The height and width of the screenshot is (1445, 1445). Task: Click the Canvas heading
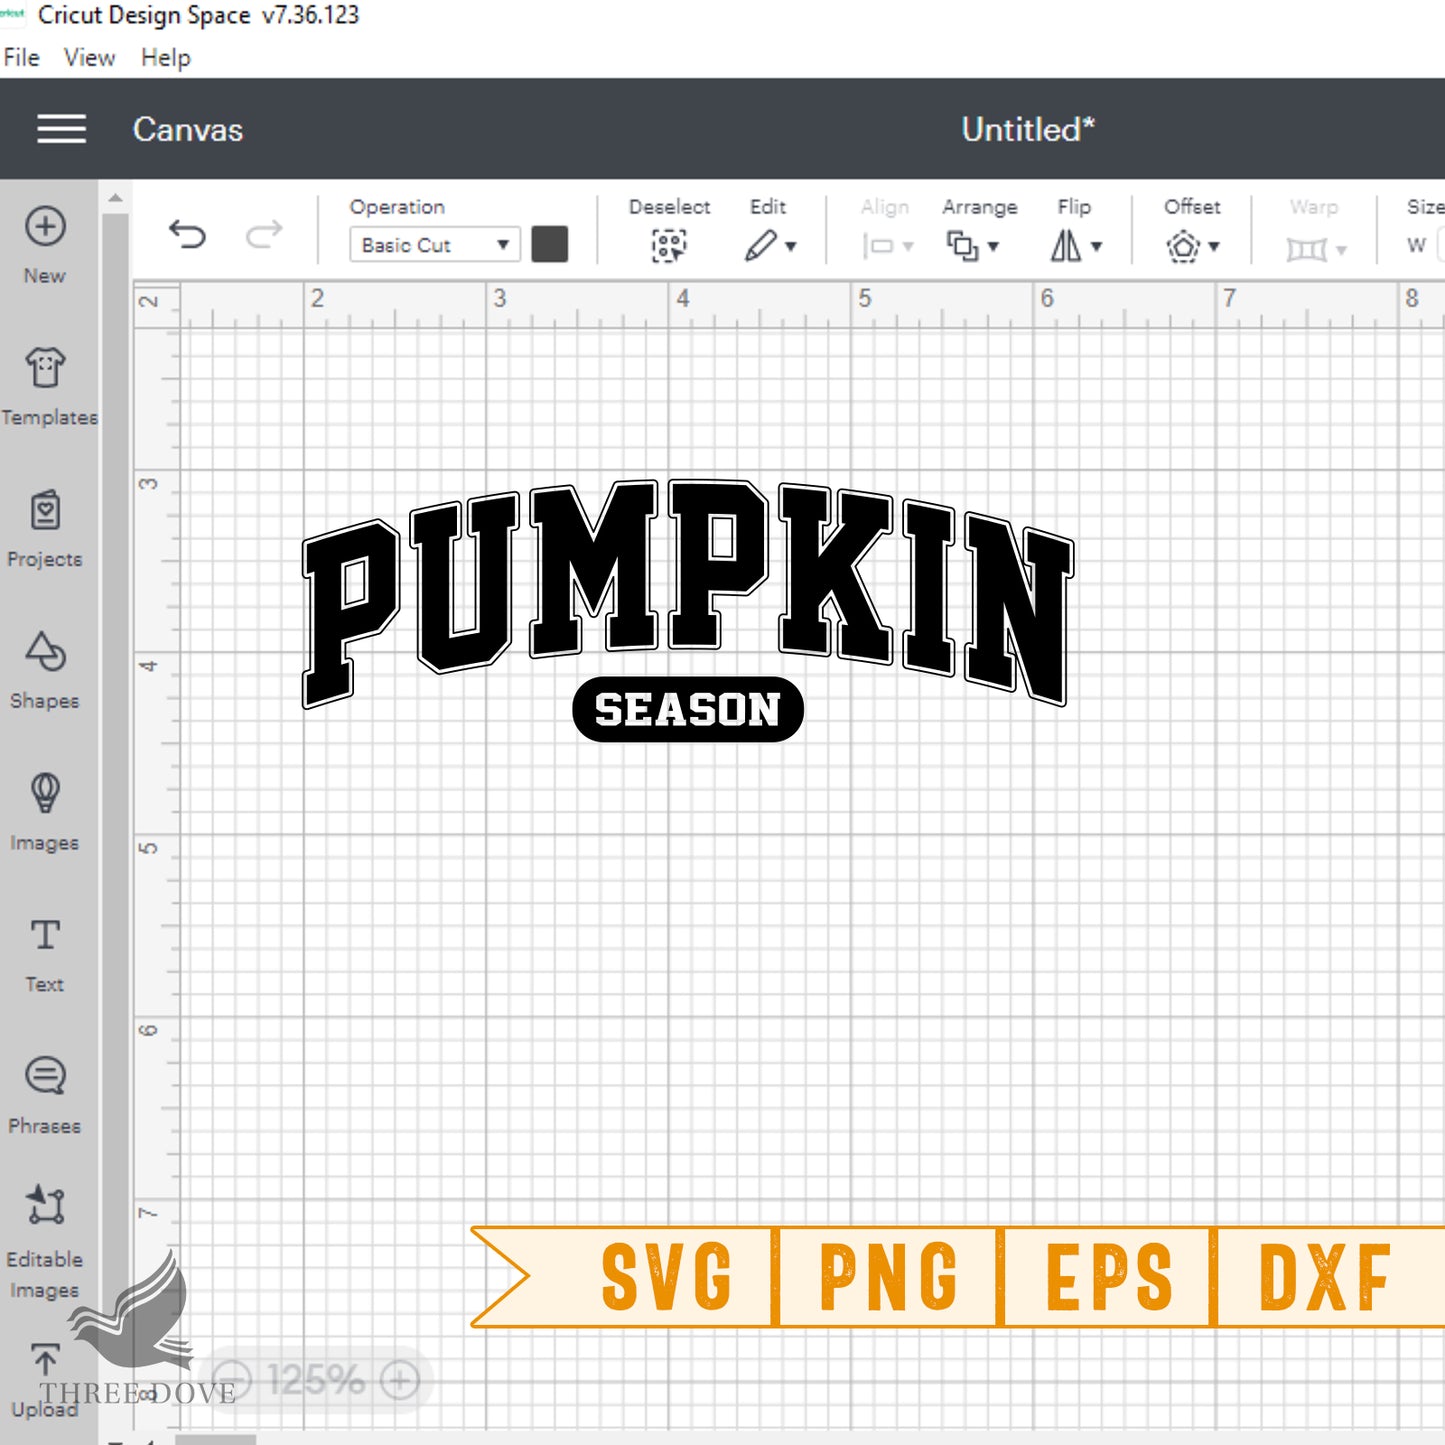click(x=188, y=130)
